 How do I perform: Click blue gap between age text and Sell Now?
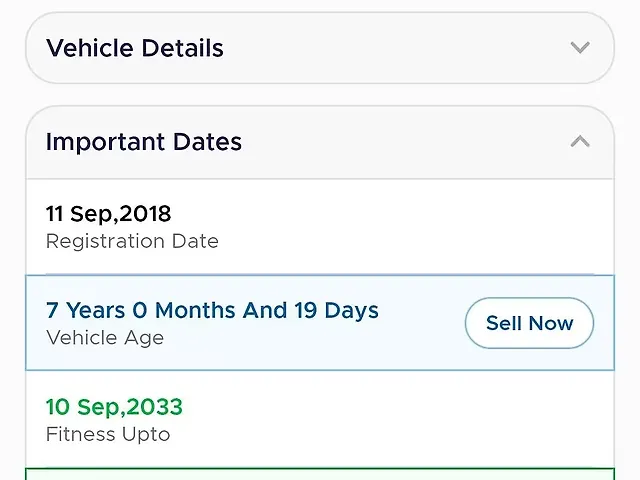pyautogui.click(x=422, y=323)
